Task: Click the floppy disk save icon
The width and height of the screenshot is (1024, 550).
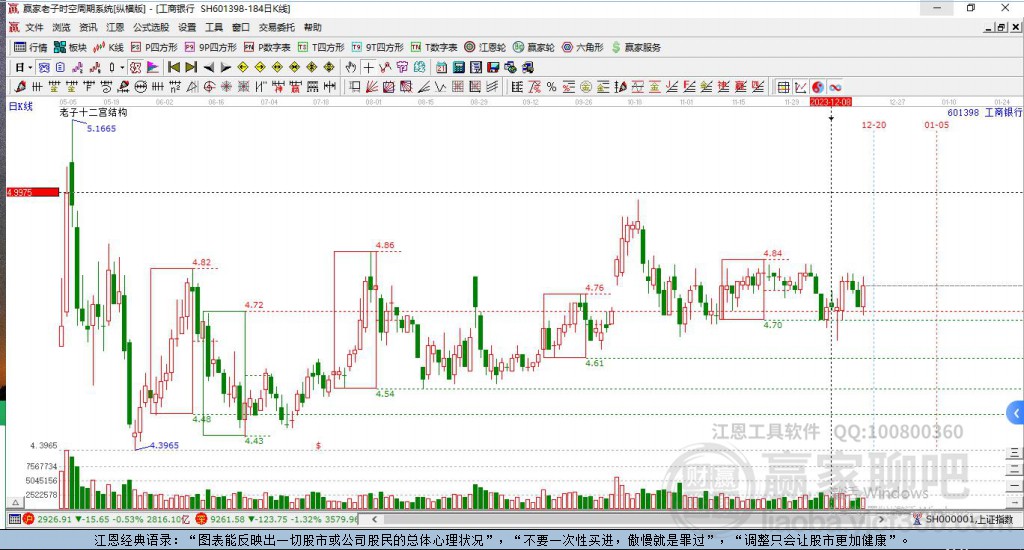Action: tap(493, 67)
